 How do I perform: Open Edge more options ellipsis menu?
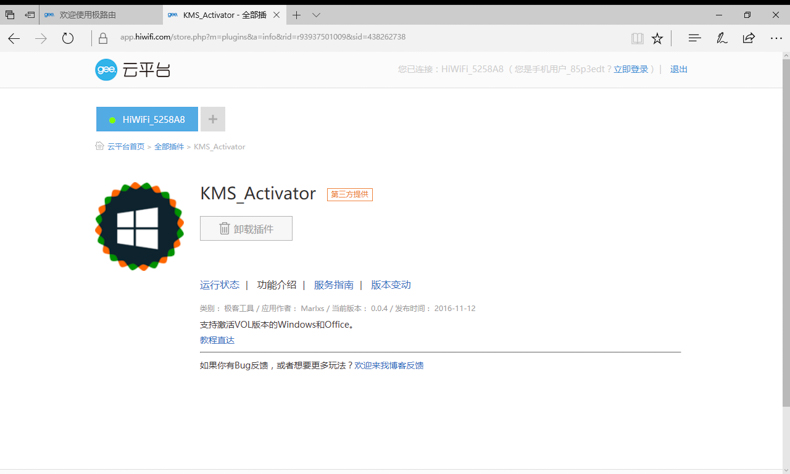point(776,38)
